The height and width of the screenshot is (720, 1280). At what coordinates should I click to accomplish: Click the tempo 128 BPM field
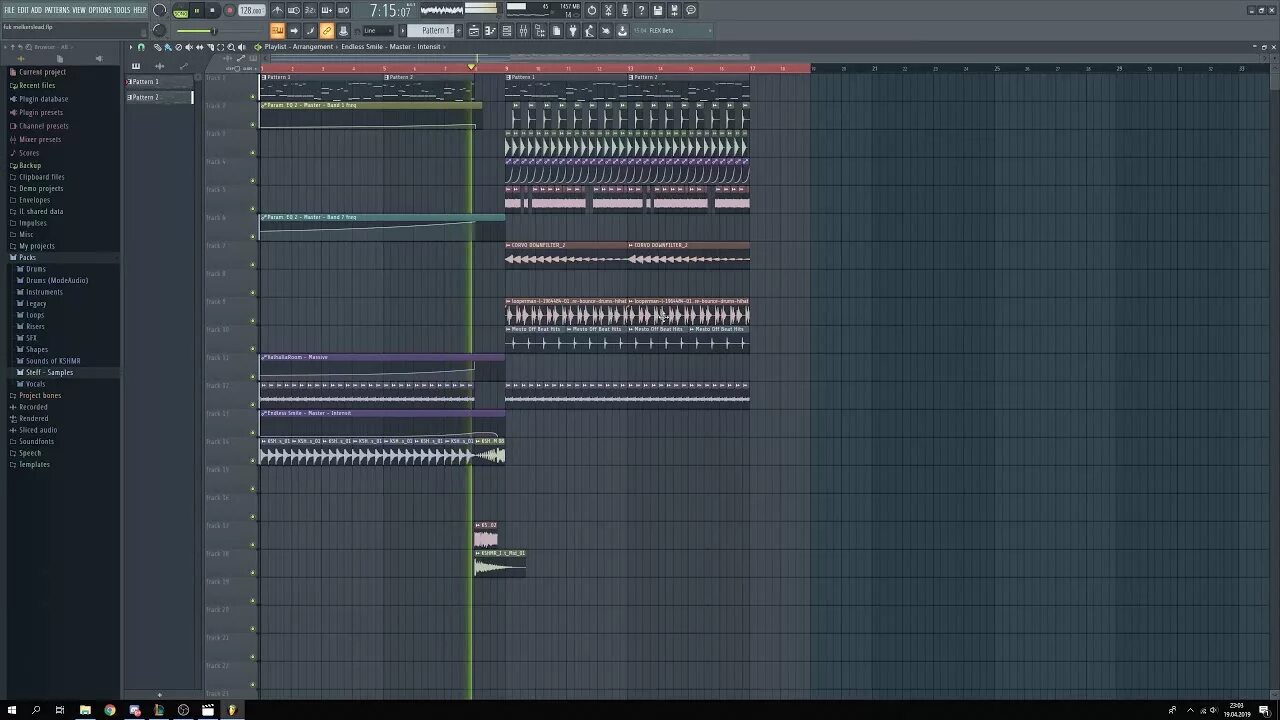[251, 11]
